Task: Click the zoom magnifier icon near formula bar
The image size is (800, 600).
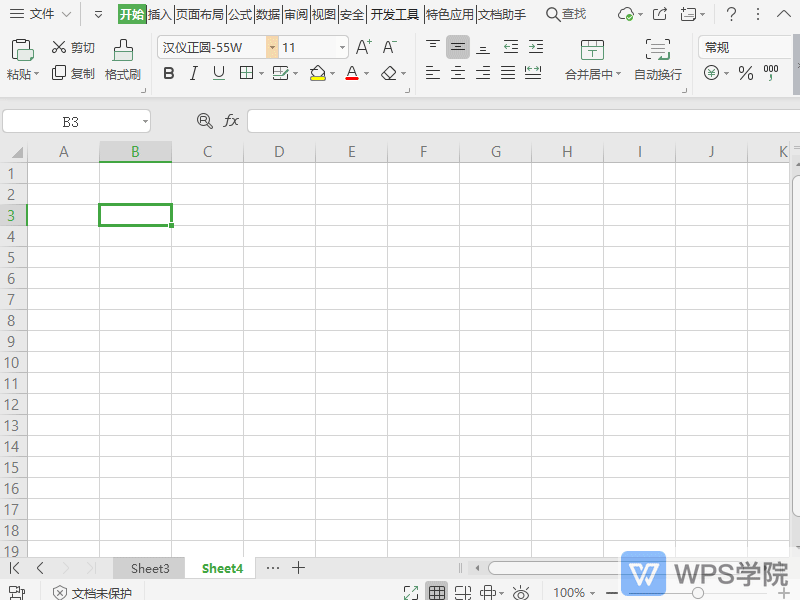Action: [205, 121]
